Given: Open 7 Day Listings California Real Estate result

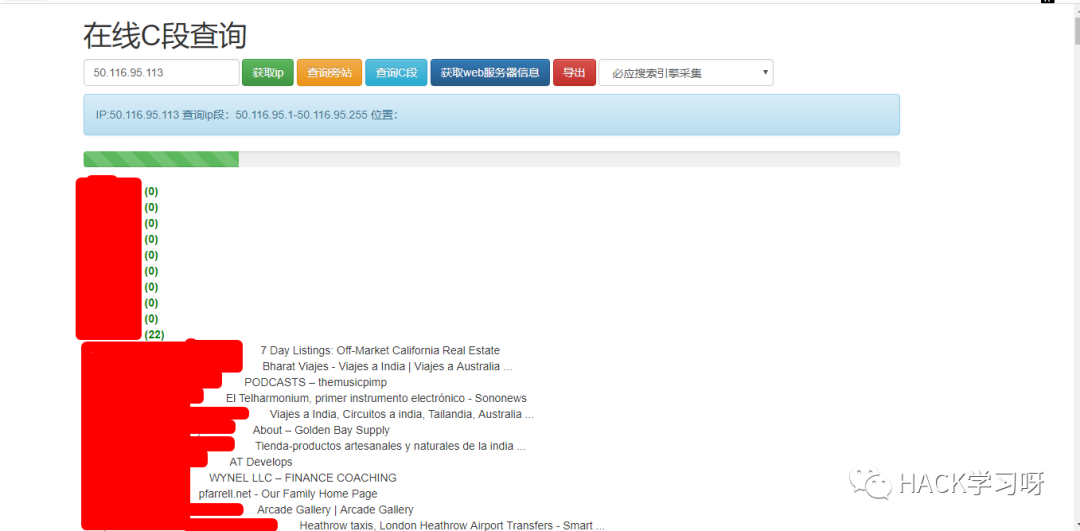Looking at the screenshot, I should tap(379, 351).
